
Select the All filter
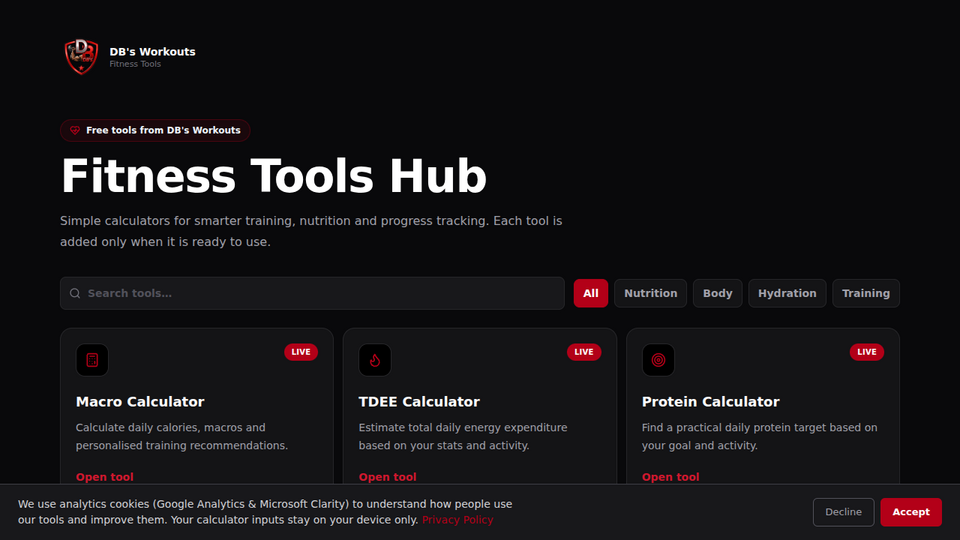click(x=591, y=293)
